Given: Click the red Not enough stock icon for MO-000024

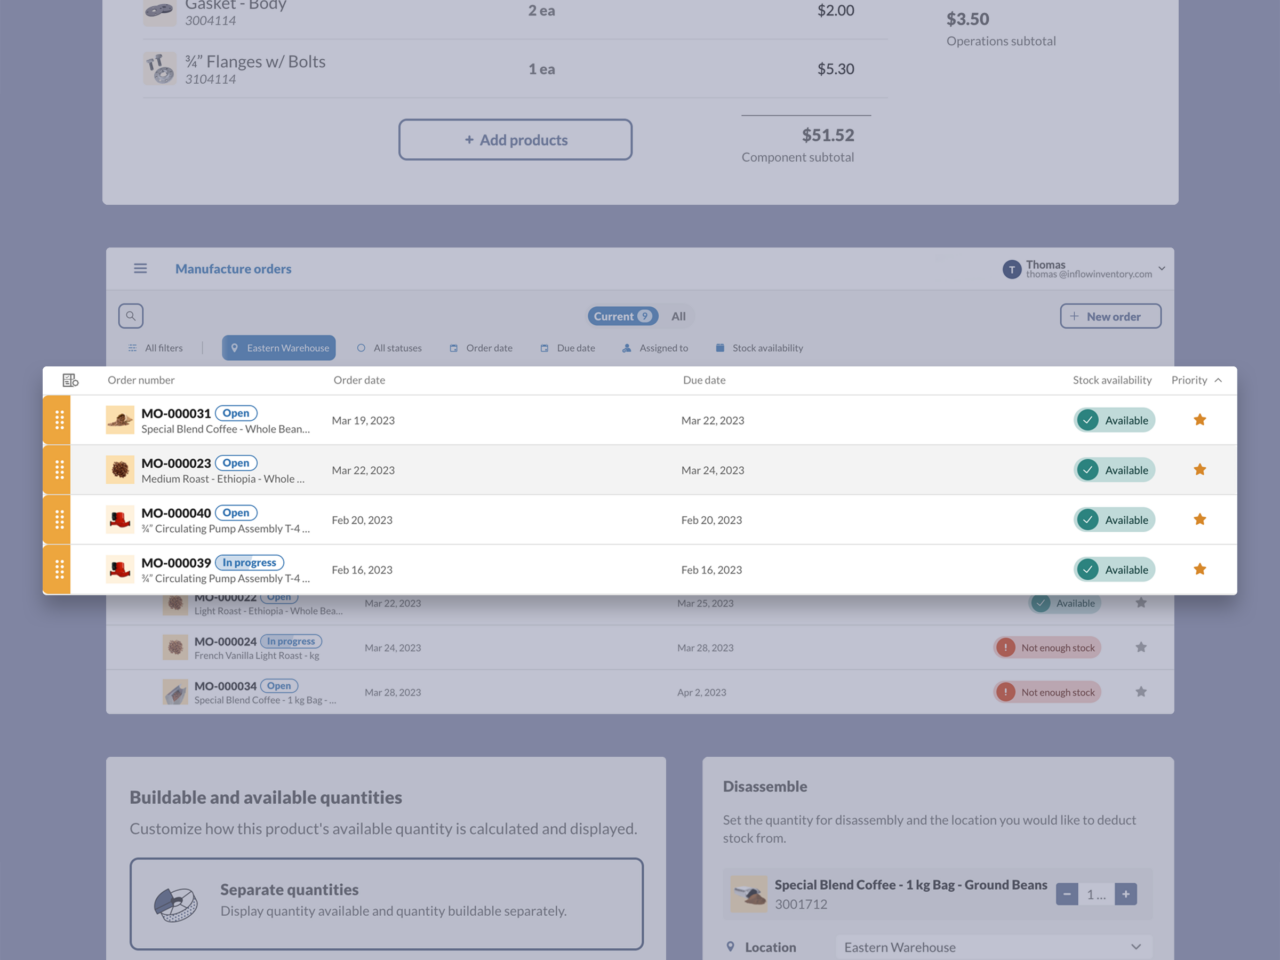Looking at the screenshot, I should [1005, 647].
